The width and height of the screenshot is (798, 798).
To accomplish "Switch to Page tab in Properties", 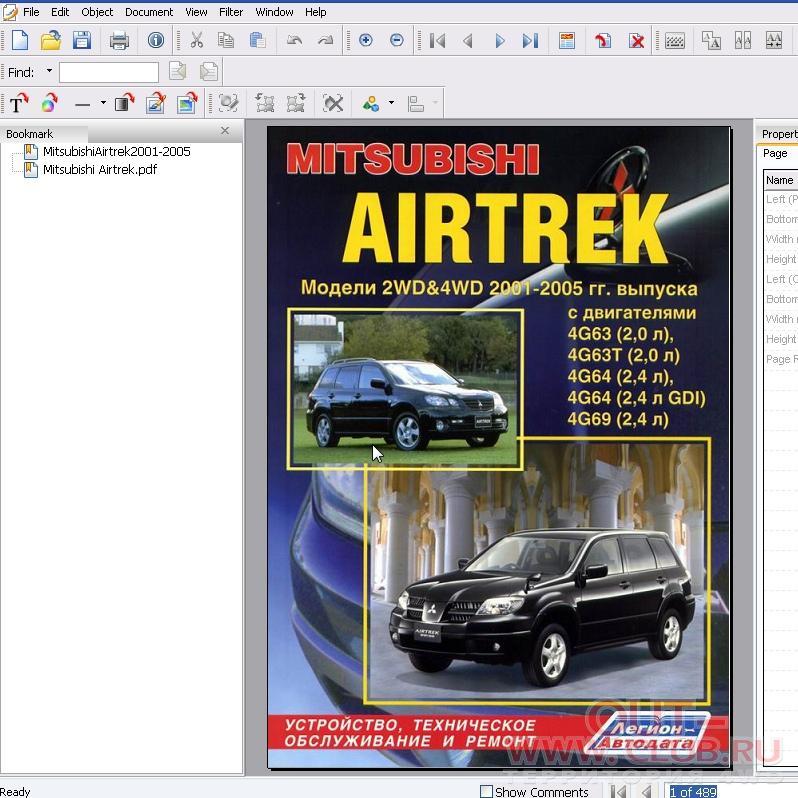I will point(775,153).
